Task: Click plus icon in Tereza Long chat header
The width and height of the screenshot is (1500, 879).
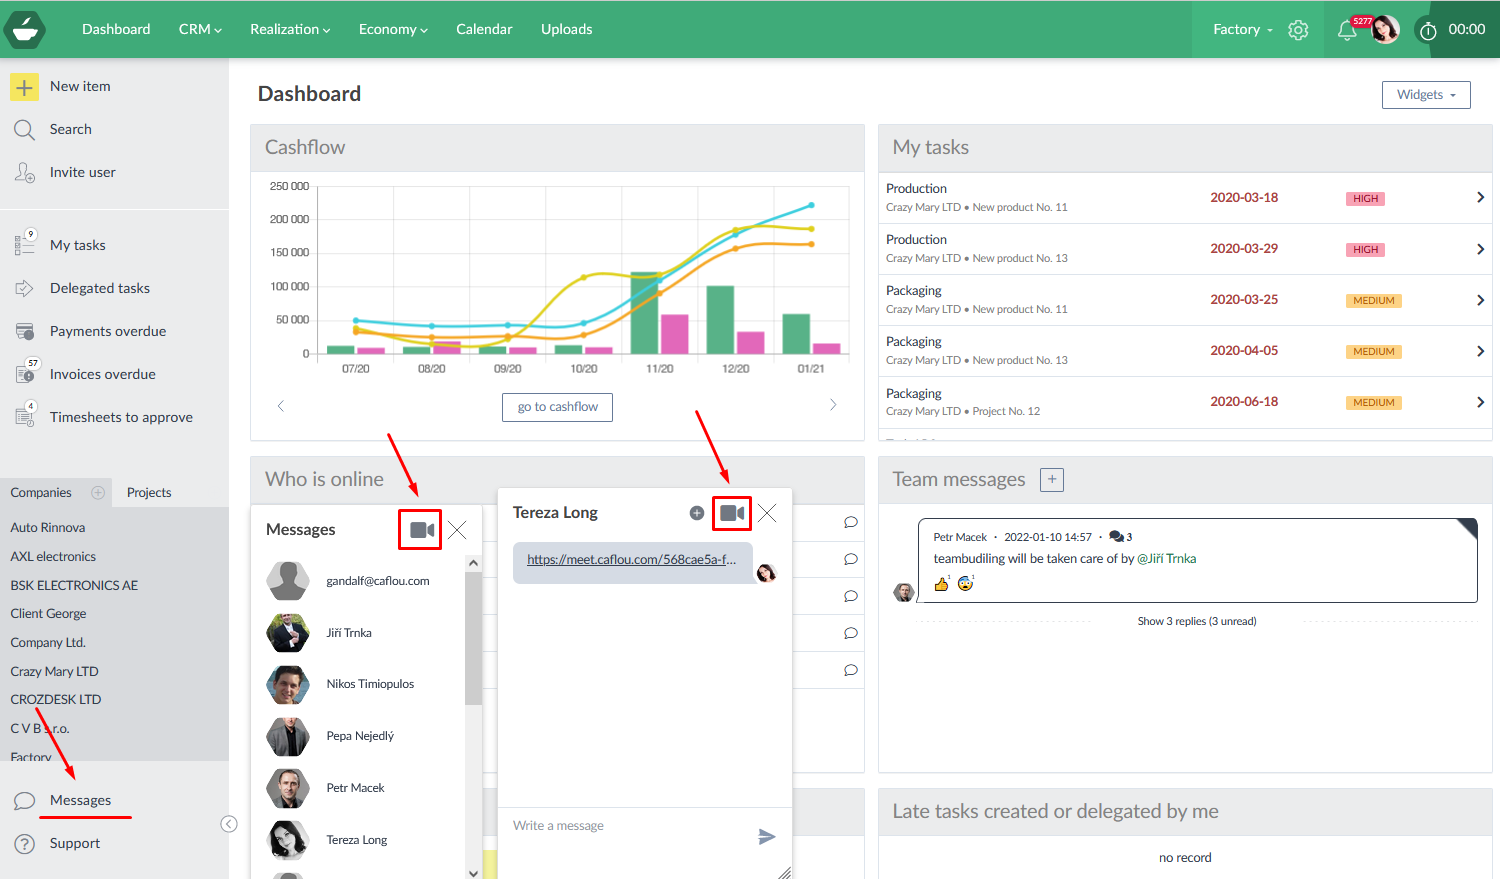Action: point(697,513)
